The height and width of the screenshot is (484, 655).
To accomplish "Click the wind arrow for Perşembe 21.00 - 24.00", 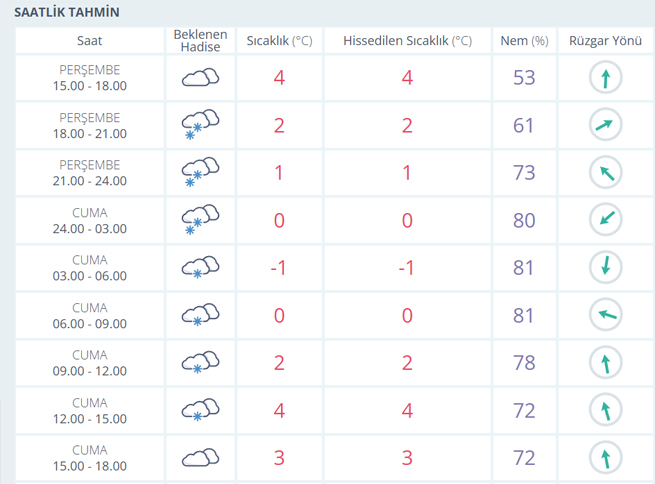I will coord(605,172).
